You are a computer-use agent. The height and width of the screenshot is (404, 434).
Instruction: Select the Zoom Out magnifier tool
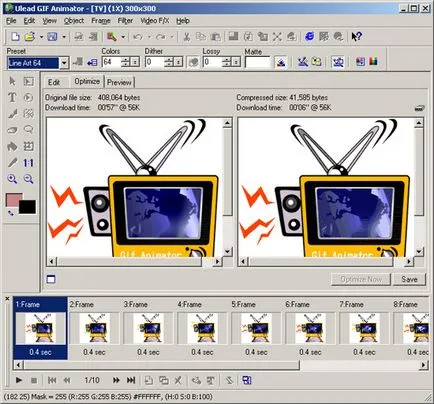(28, 179)
